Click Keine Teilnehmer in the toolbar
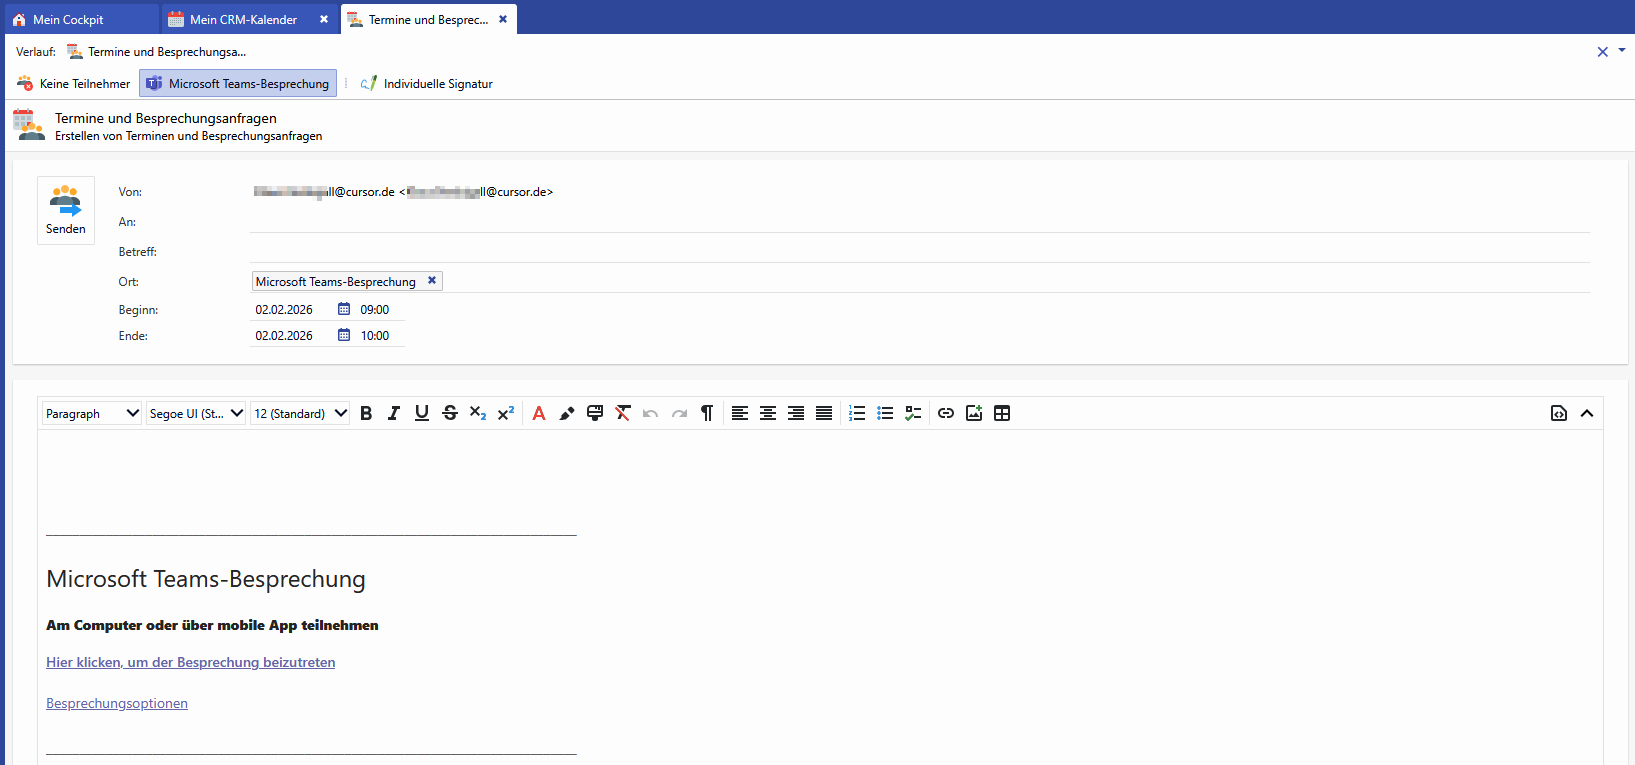The height and width of the screenshot is (765, 1635). [x=74, y=84]
